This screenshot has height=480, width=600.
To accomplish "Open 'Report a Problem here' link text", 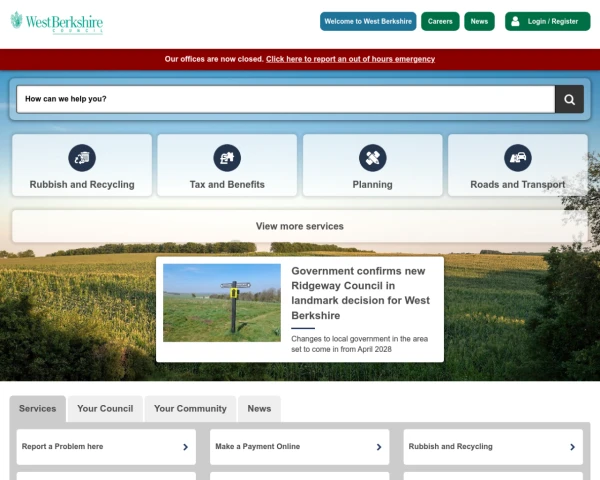I will 62,447.
